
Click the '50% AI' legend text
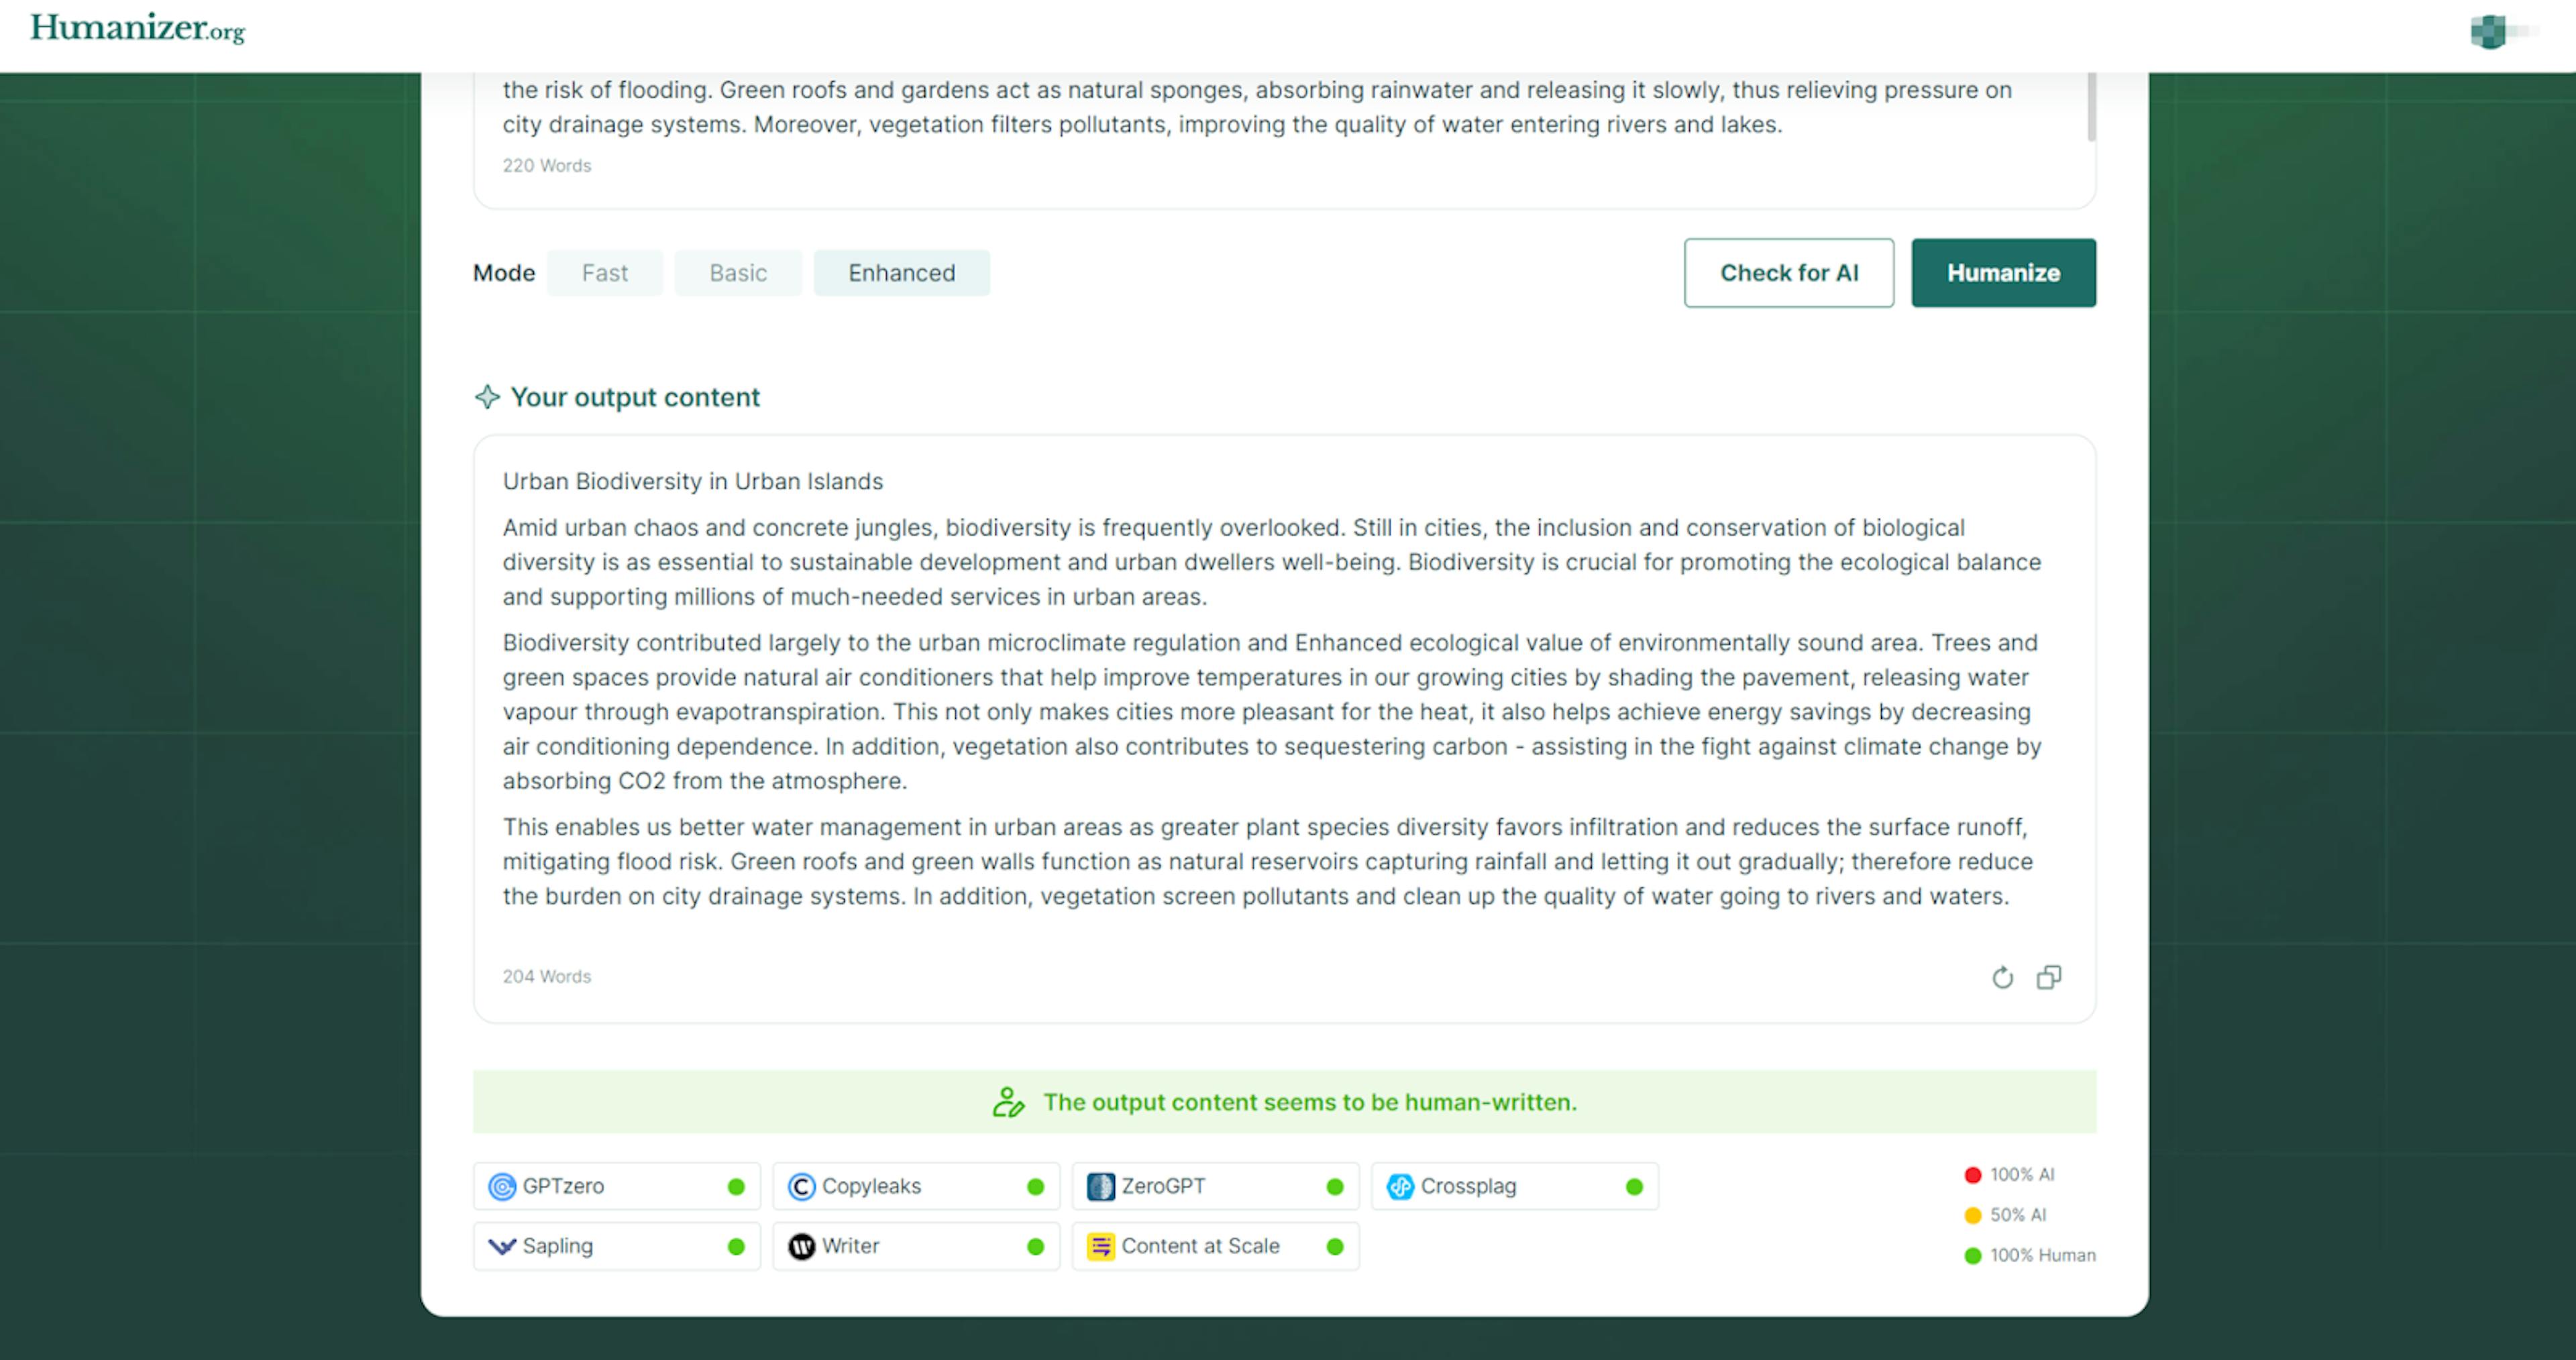tap(2017, 1215)
